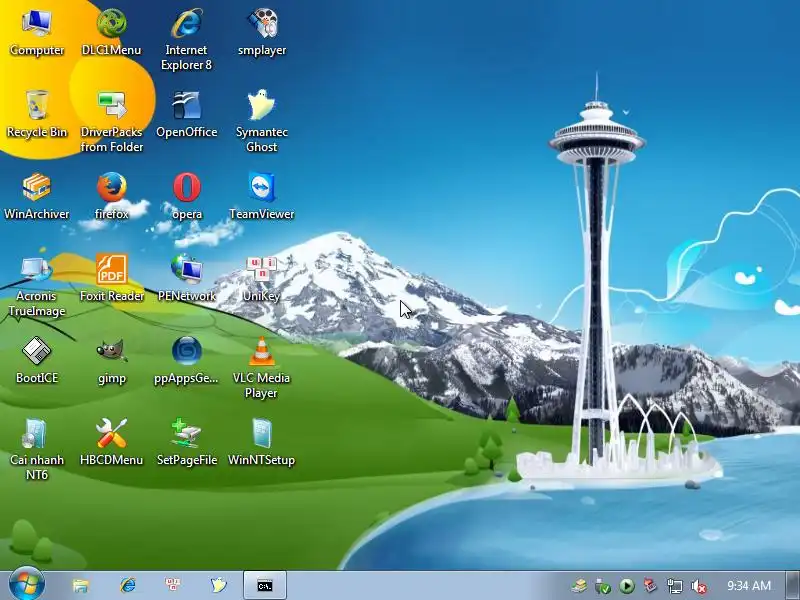800x600 pixels.
Task: Open Internet Explorer 8 desktop shortcut
Action: [x=186, y=39]
